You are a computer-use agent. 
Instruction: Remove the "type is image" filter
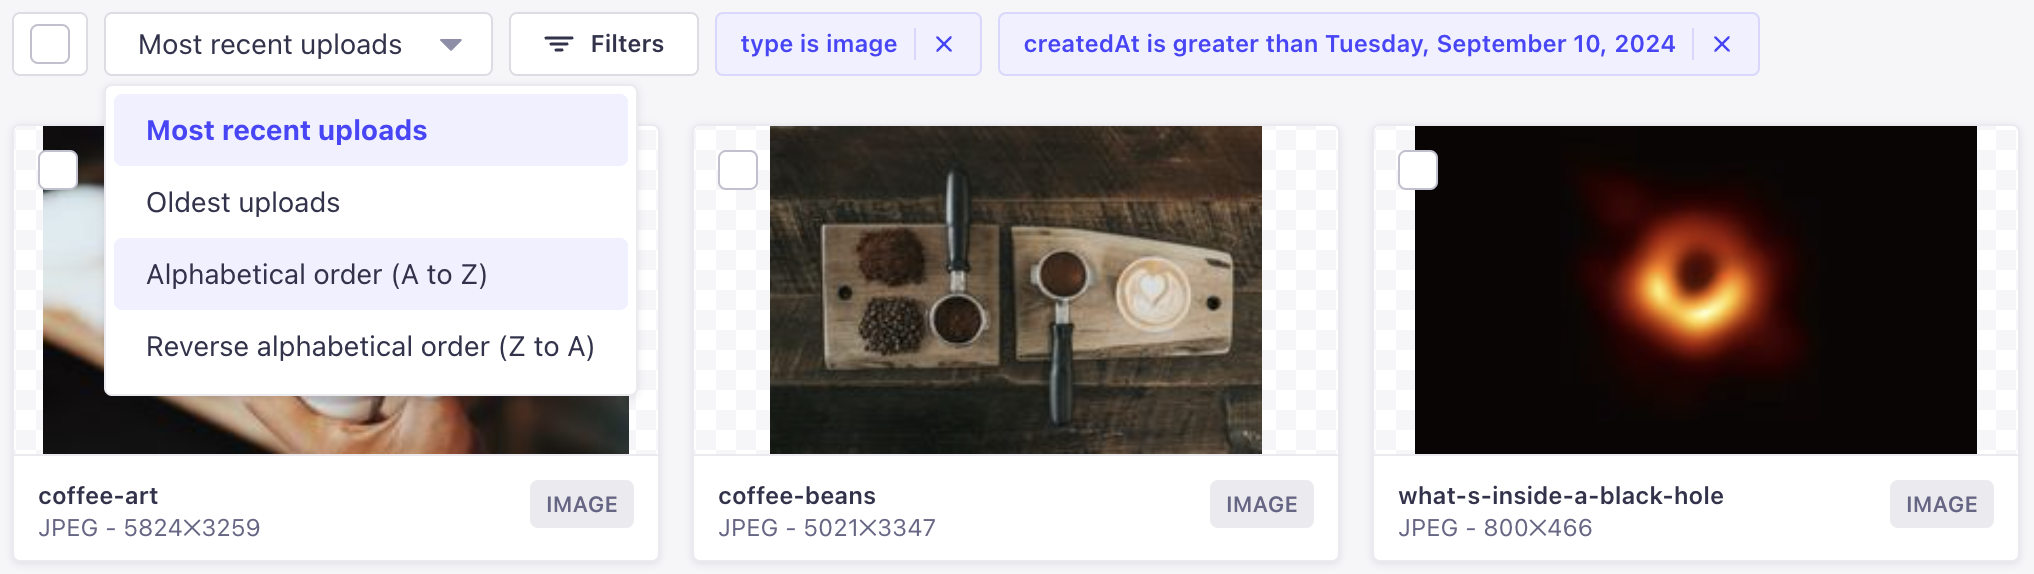point(944,44)
